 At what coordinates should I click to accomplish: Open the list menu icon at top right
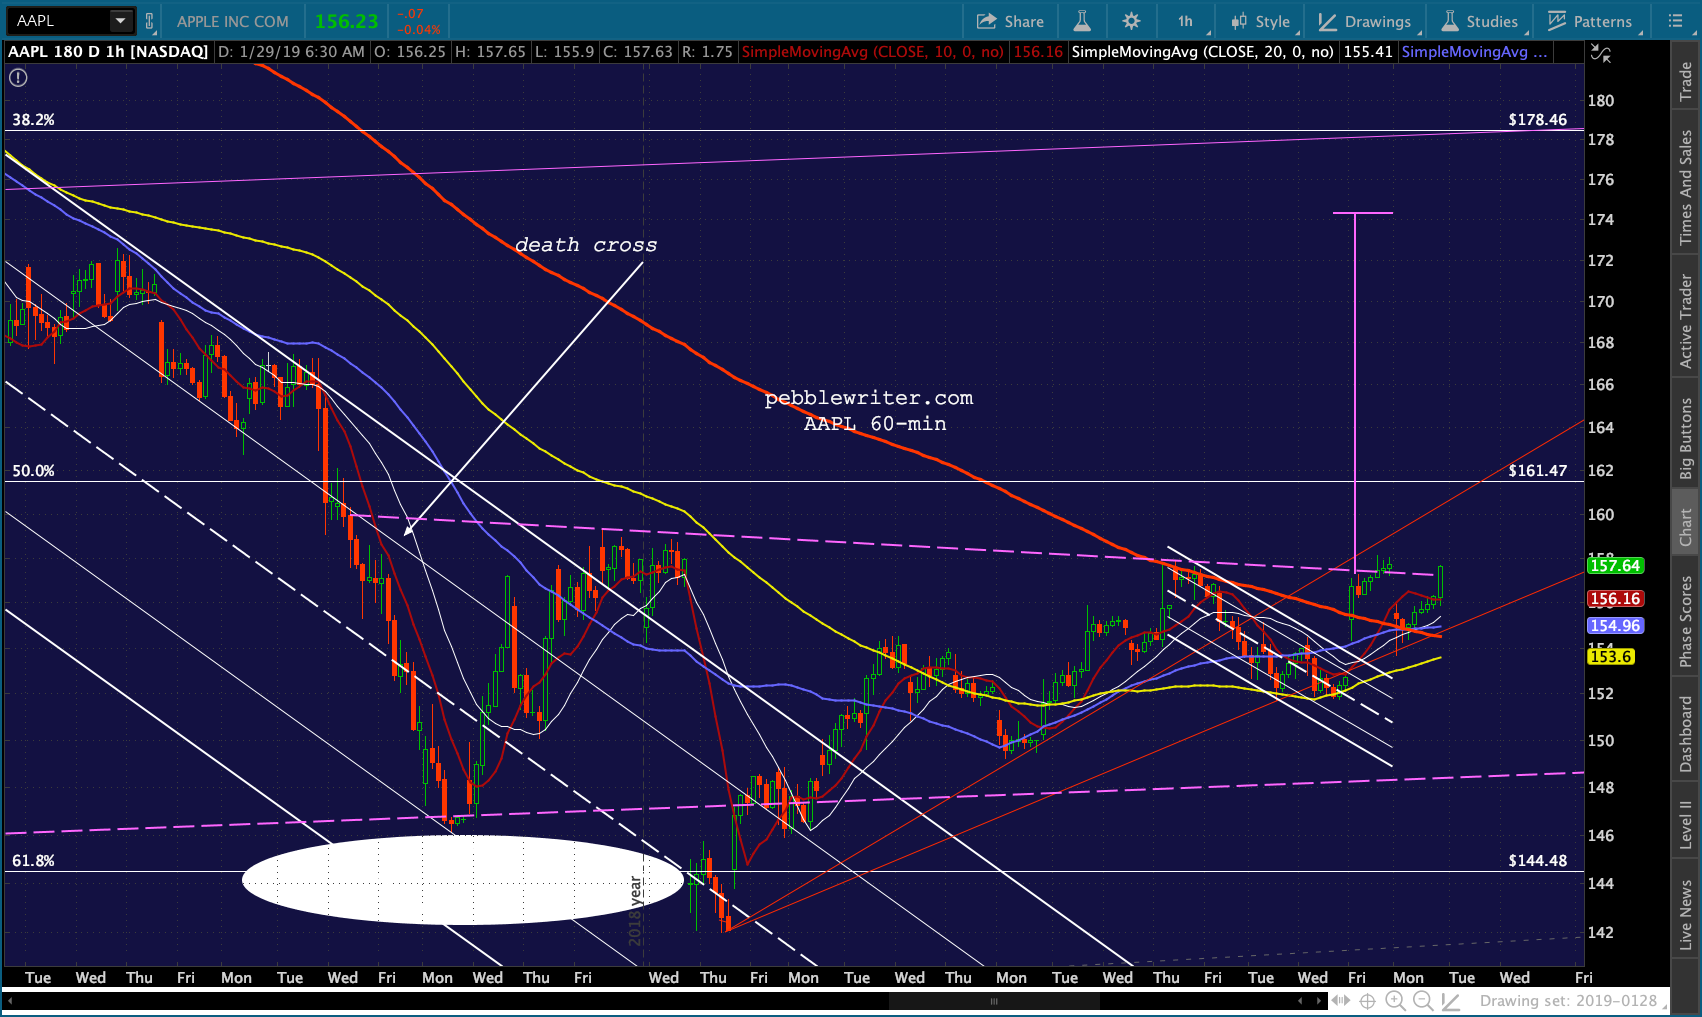point(1676,20)
